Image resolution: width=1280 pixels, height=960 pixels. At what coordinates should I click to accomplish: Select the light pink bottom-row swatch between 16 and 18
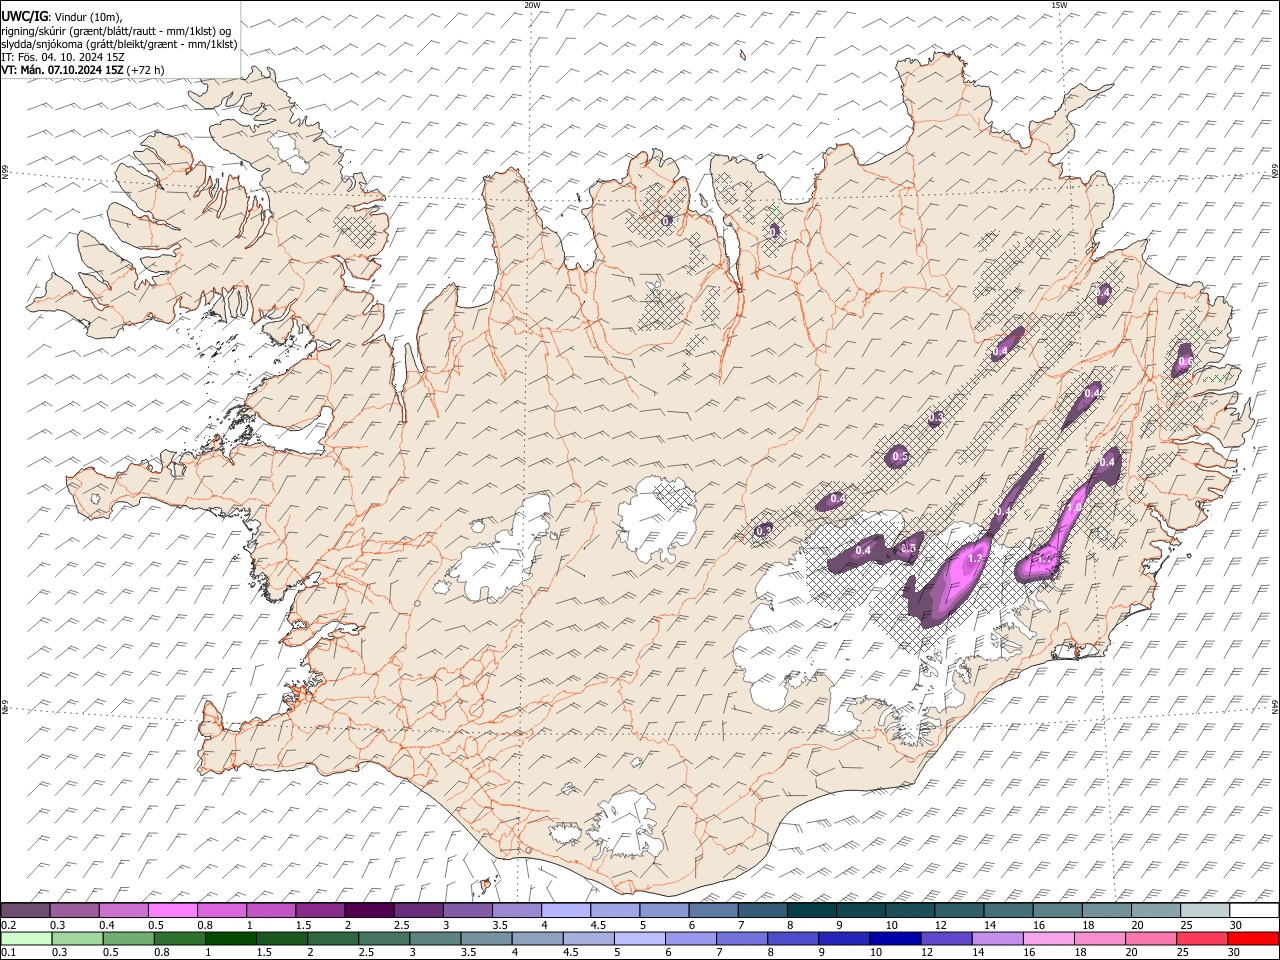(1047, 938)
